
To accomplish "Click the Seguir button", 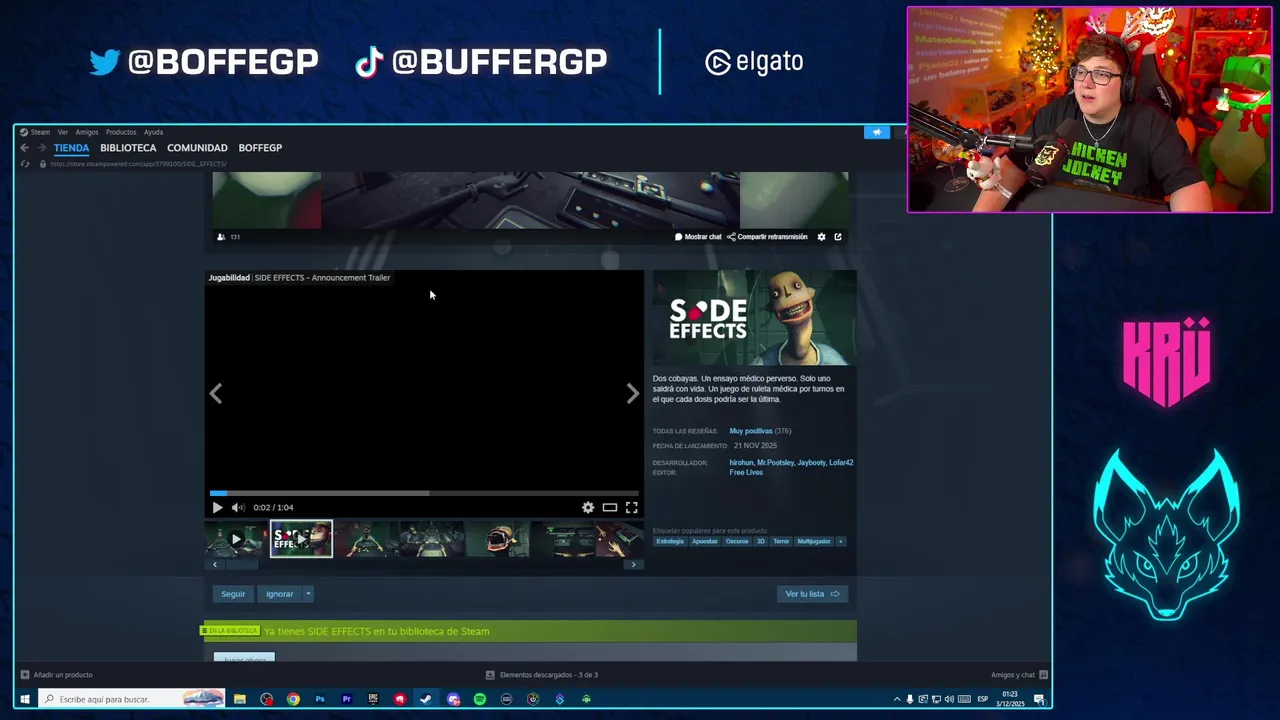I will coord(233,594).
